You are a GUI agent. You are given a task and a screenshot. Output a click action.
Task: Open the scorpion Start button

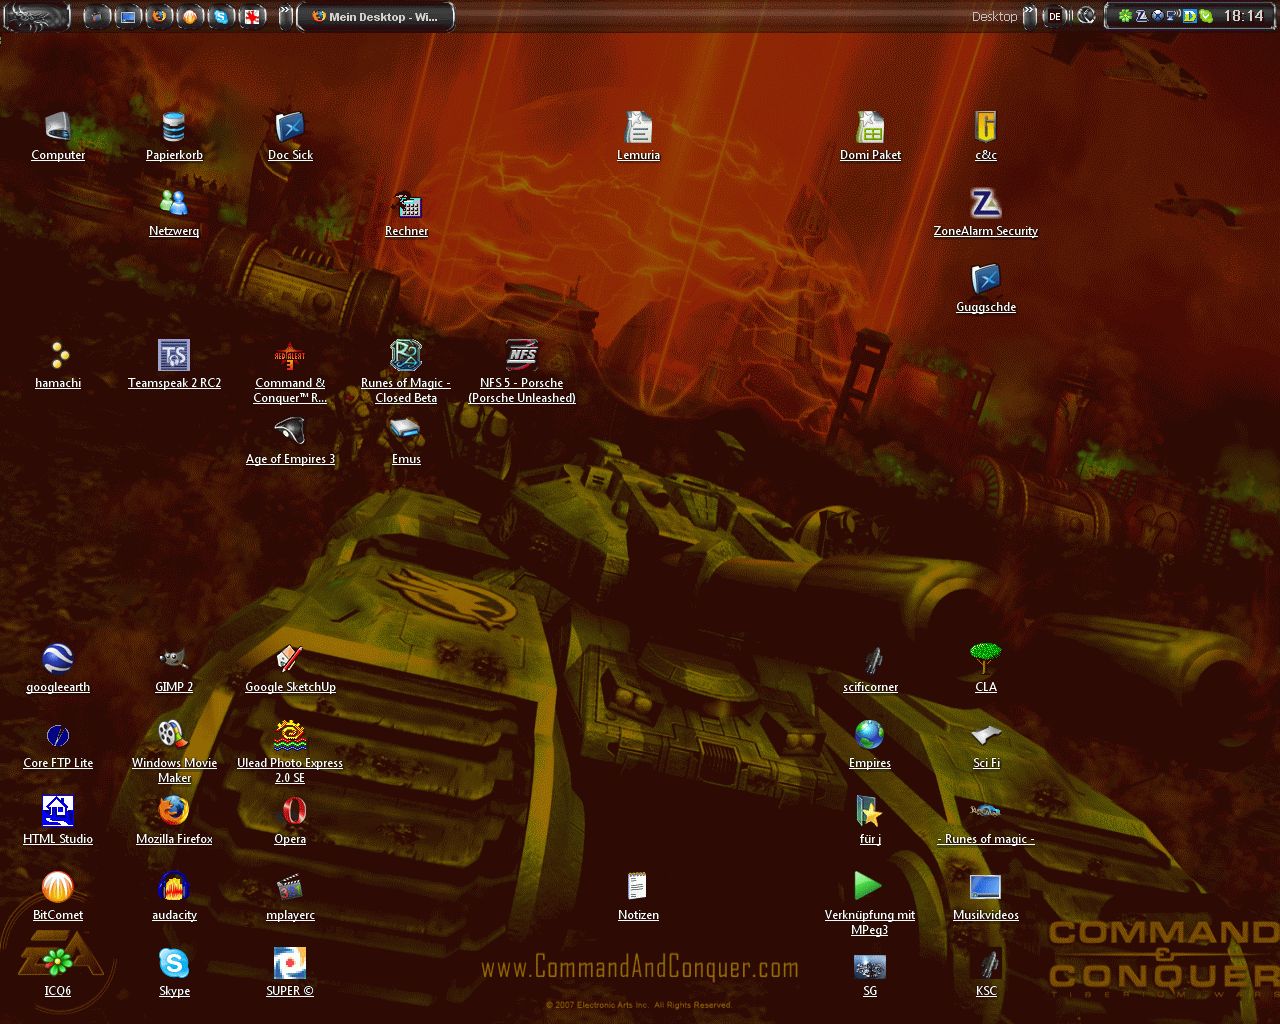(36, 15)
